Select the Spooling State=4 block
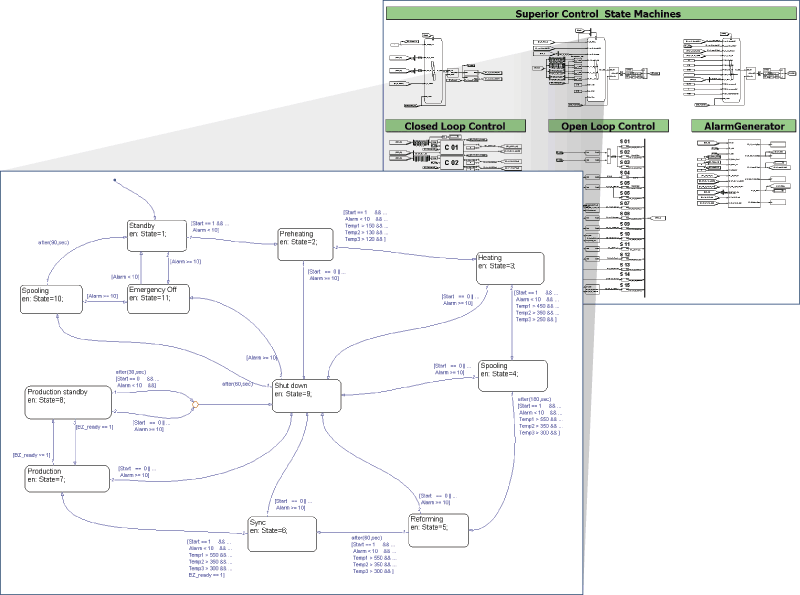This screenshot has width=800, height=595. click(x=513, y=376)
